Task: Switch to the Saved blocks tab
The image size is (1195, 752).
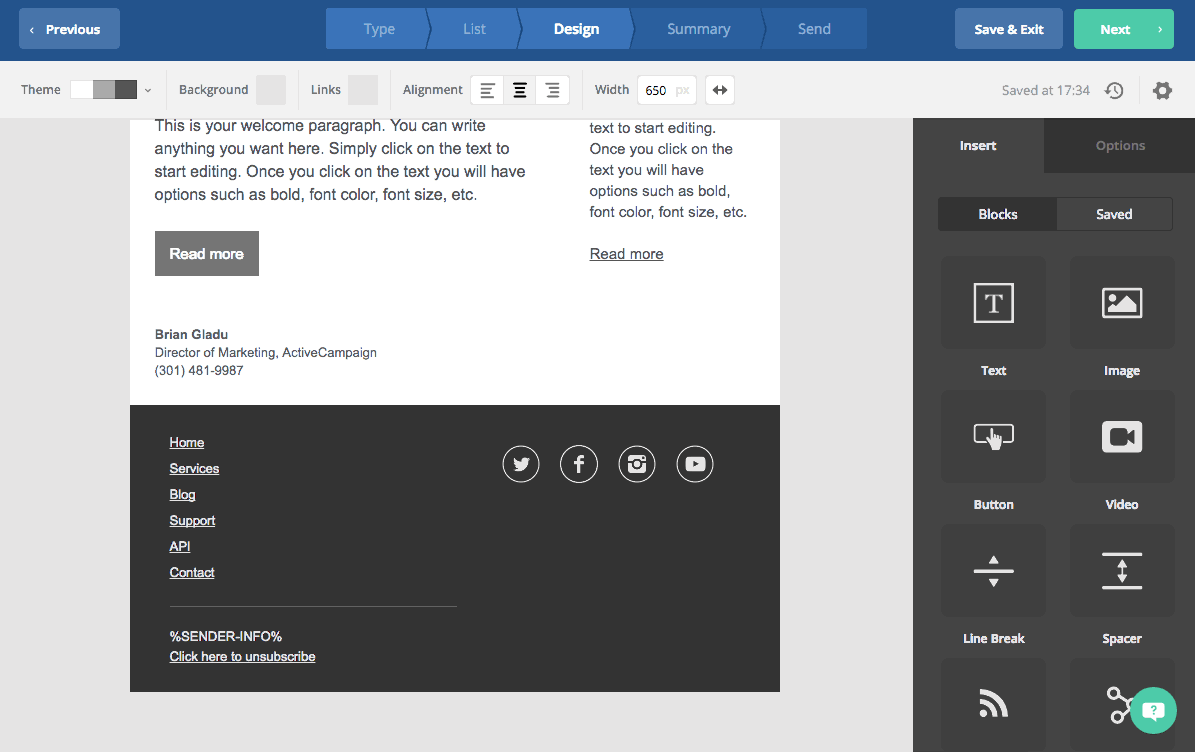Action: click(1113, 214)
